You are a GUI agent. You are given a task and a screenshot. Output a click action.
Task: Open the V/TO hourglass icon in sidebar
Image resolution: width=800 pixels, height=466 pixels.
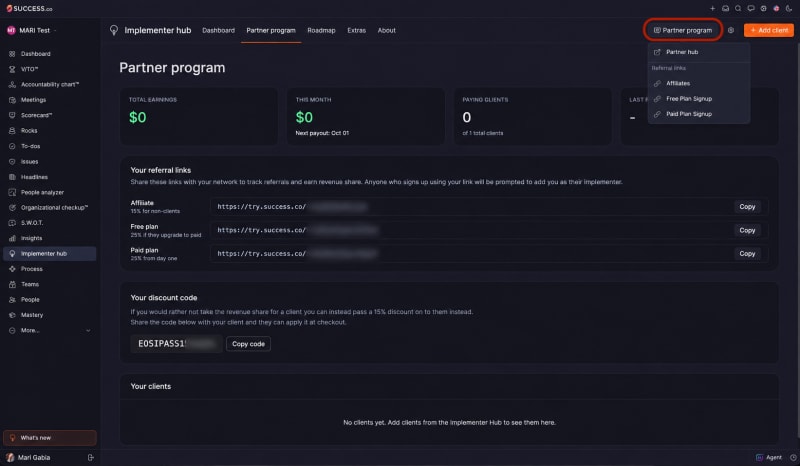tap(12, 69)
